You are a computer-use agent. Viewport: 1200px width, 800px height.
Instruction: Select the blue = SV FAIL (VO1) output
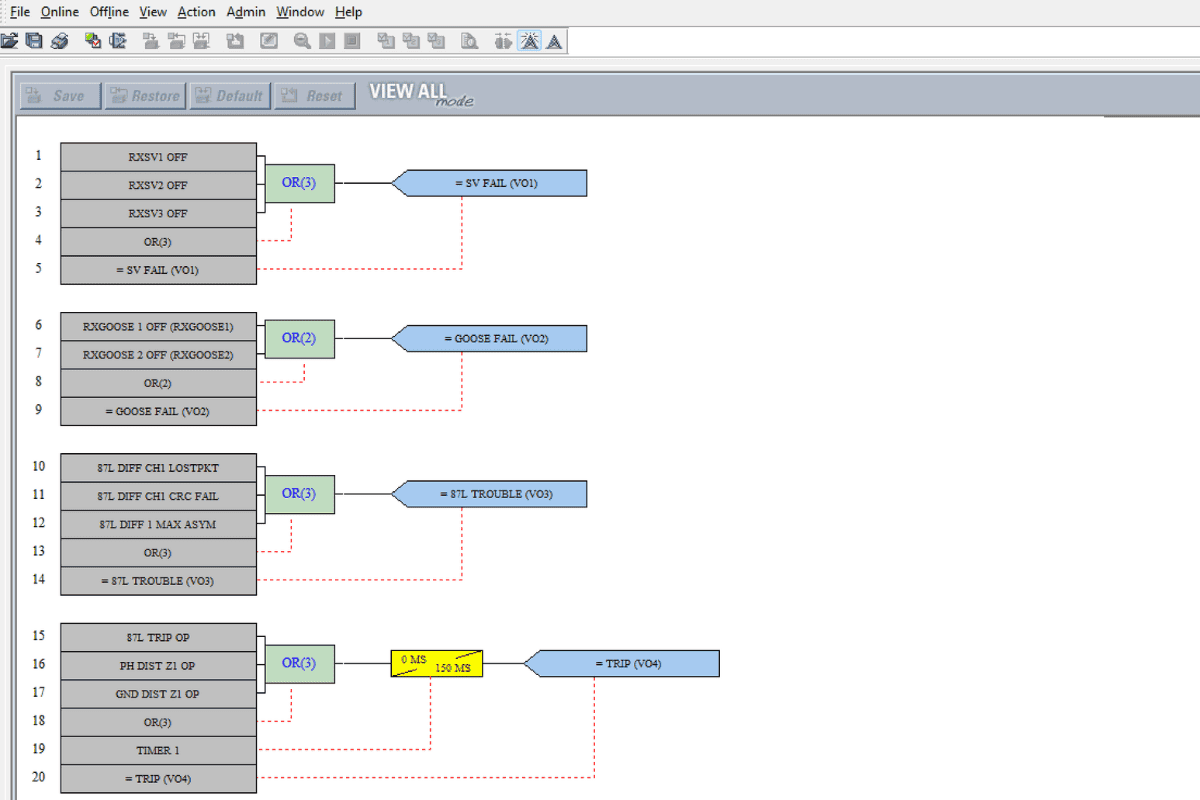[x=489, y=183]
